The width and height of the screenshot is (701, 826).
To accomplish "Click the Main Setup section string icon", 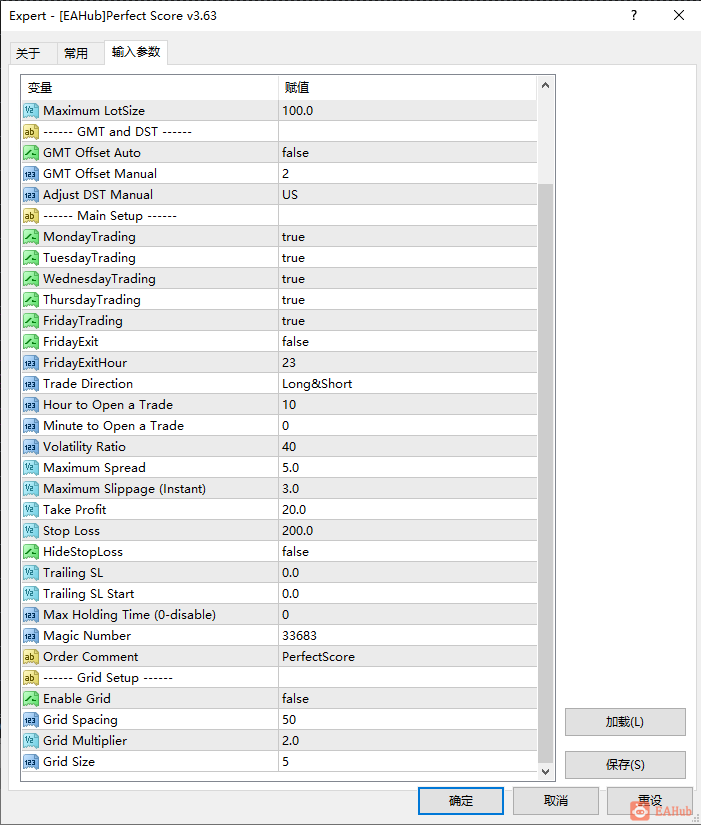I will tap(31, 216).
